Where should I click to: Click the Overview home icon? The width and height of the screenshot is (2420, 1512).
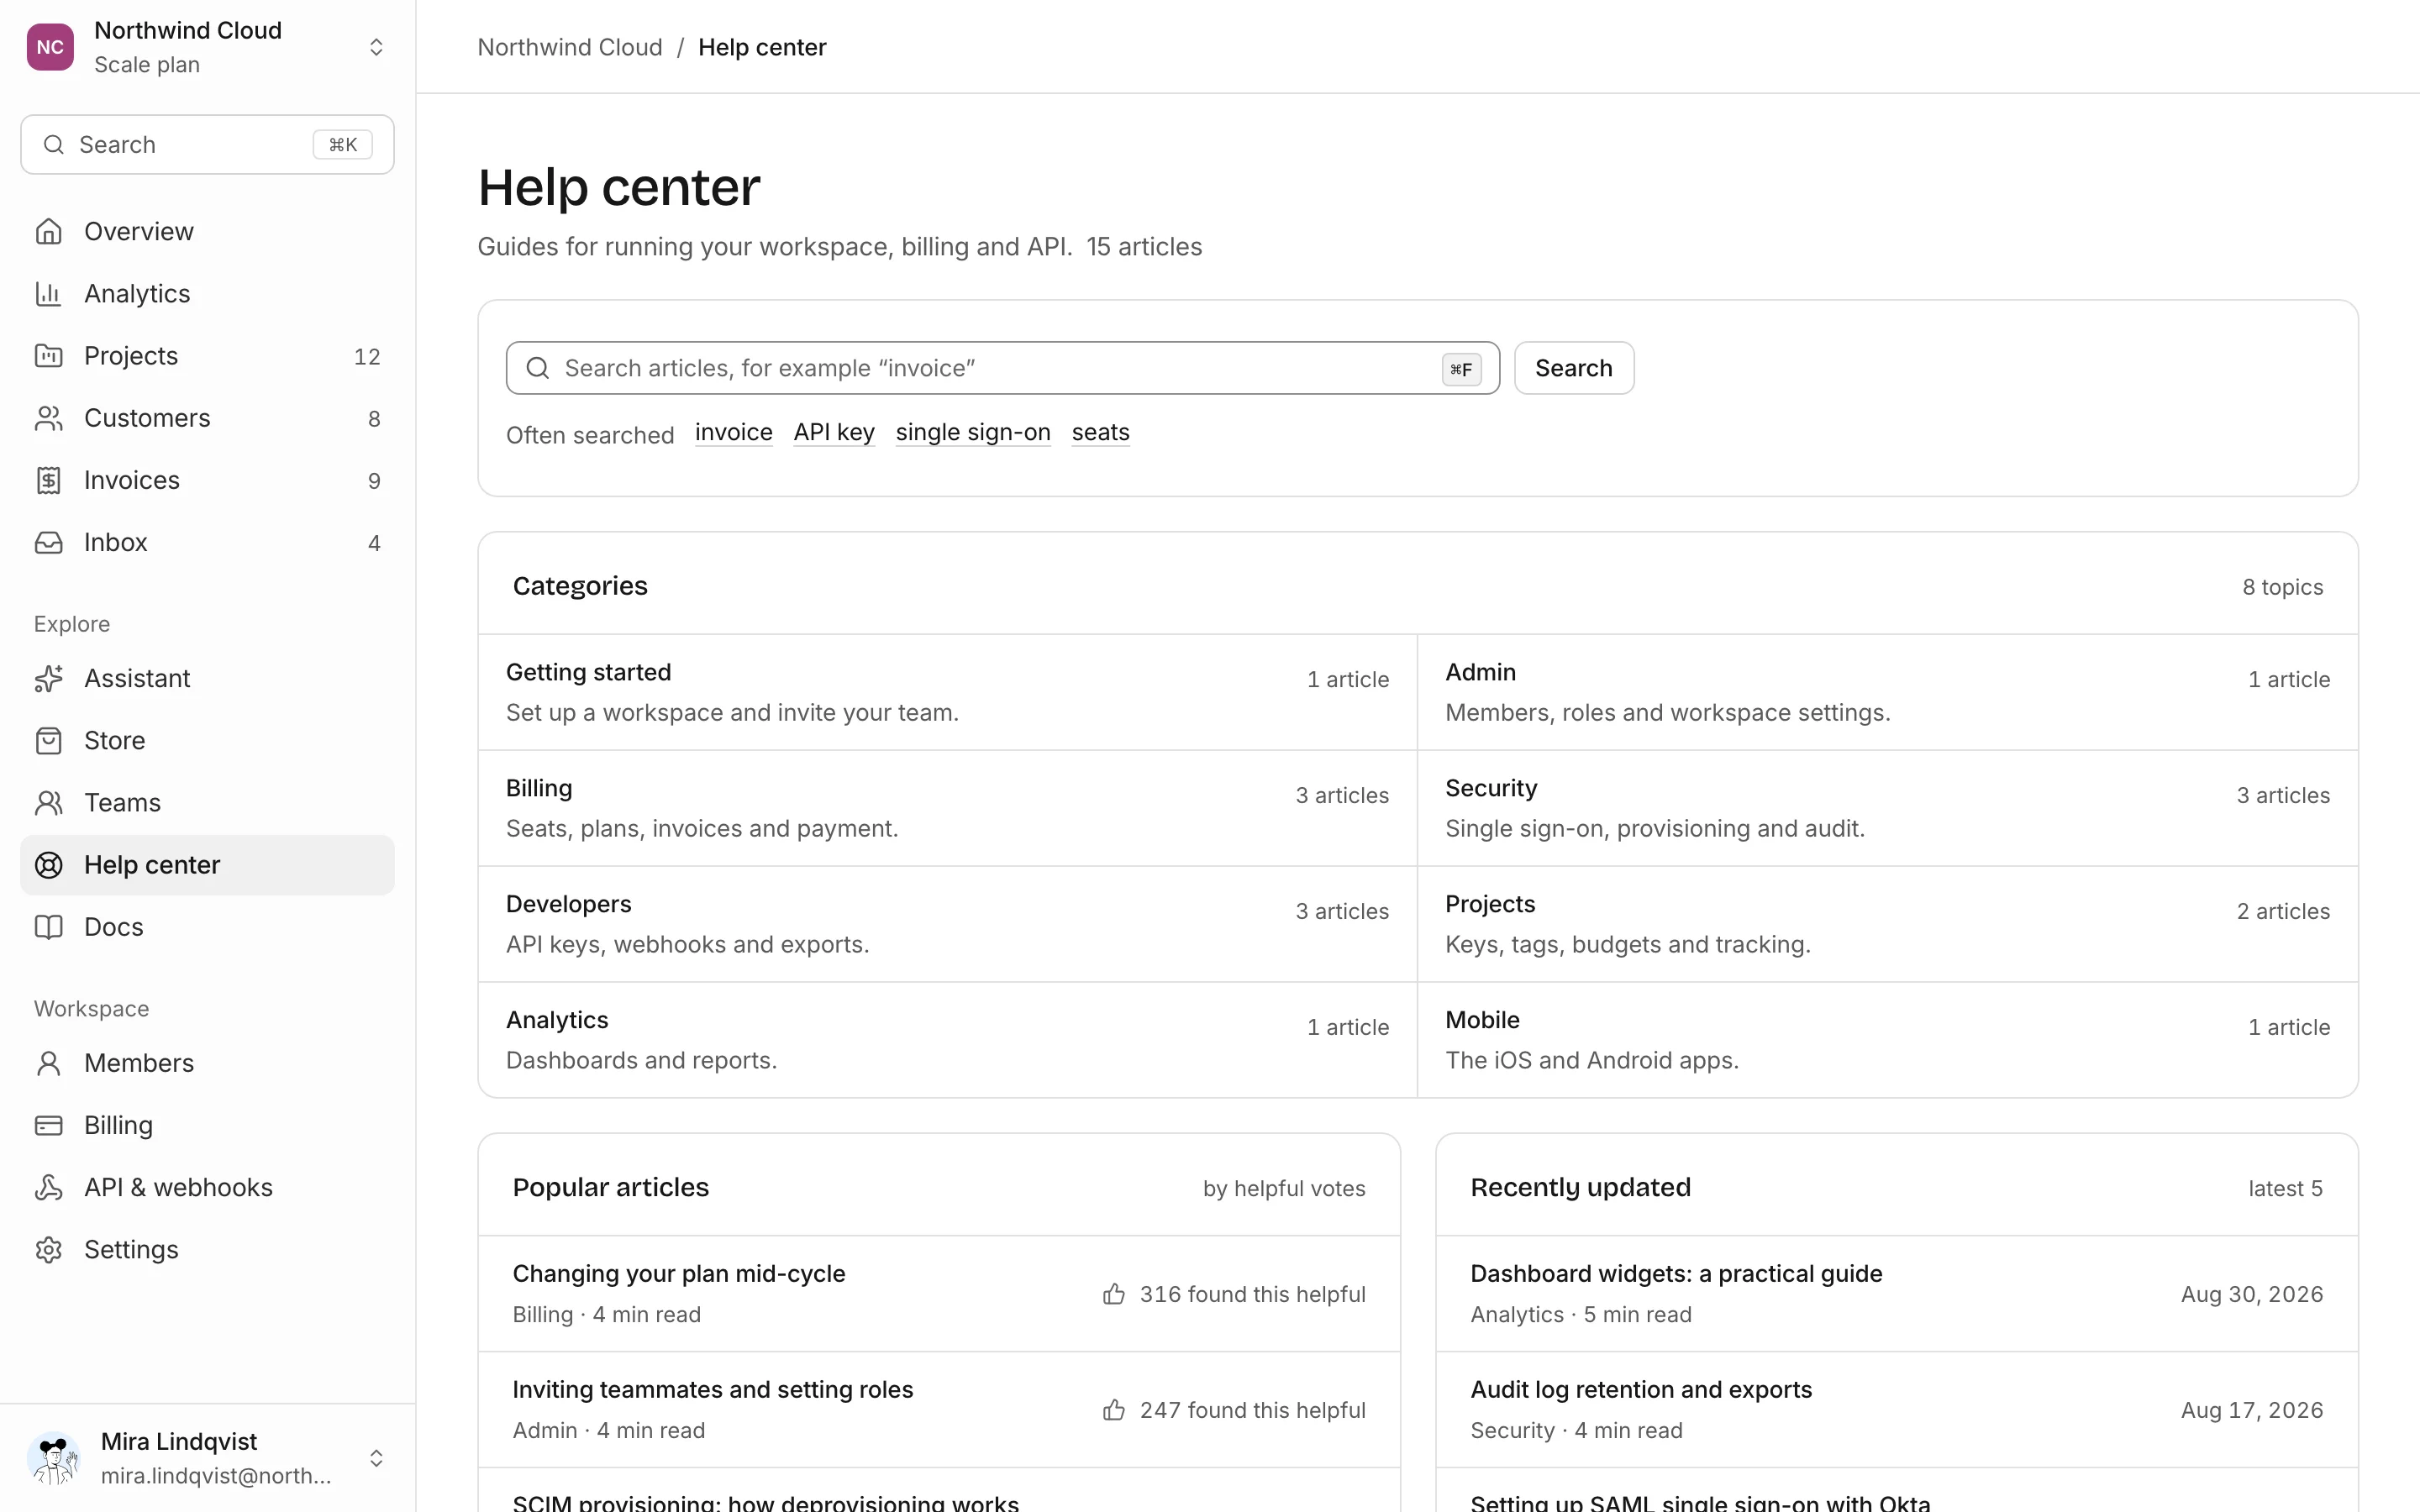[48, 232]
